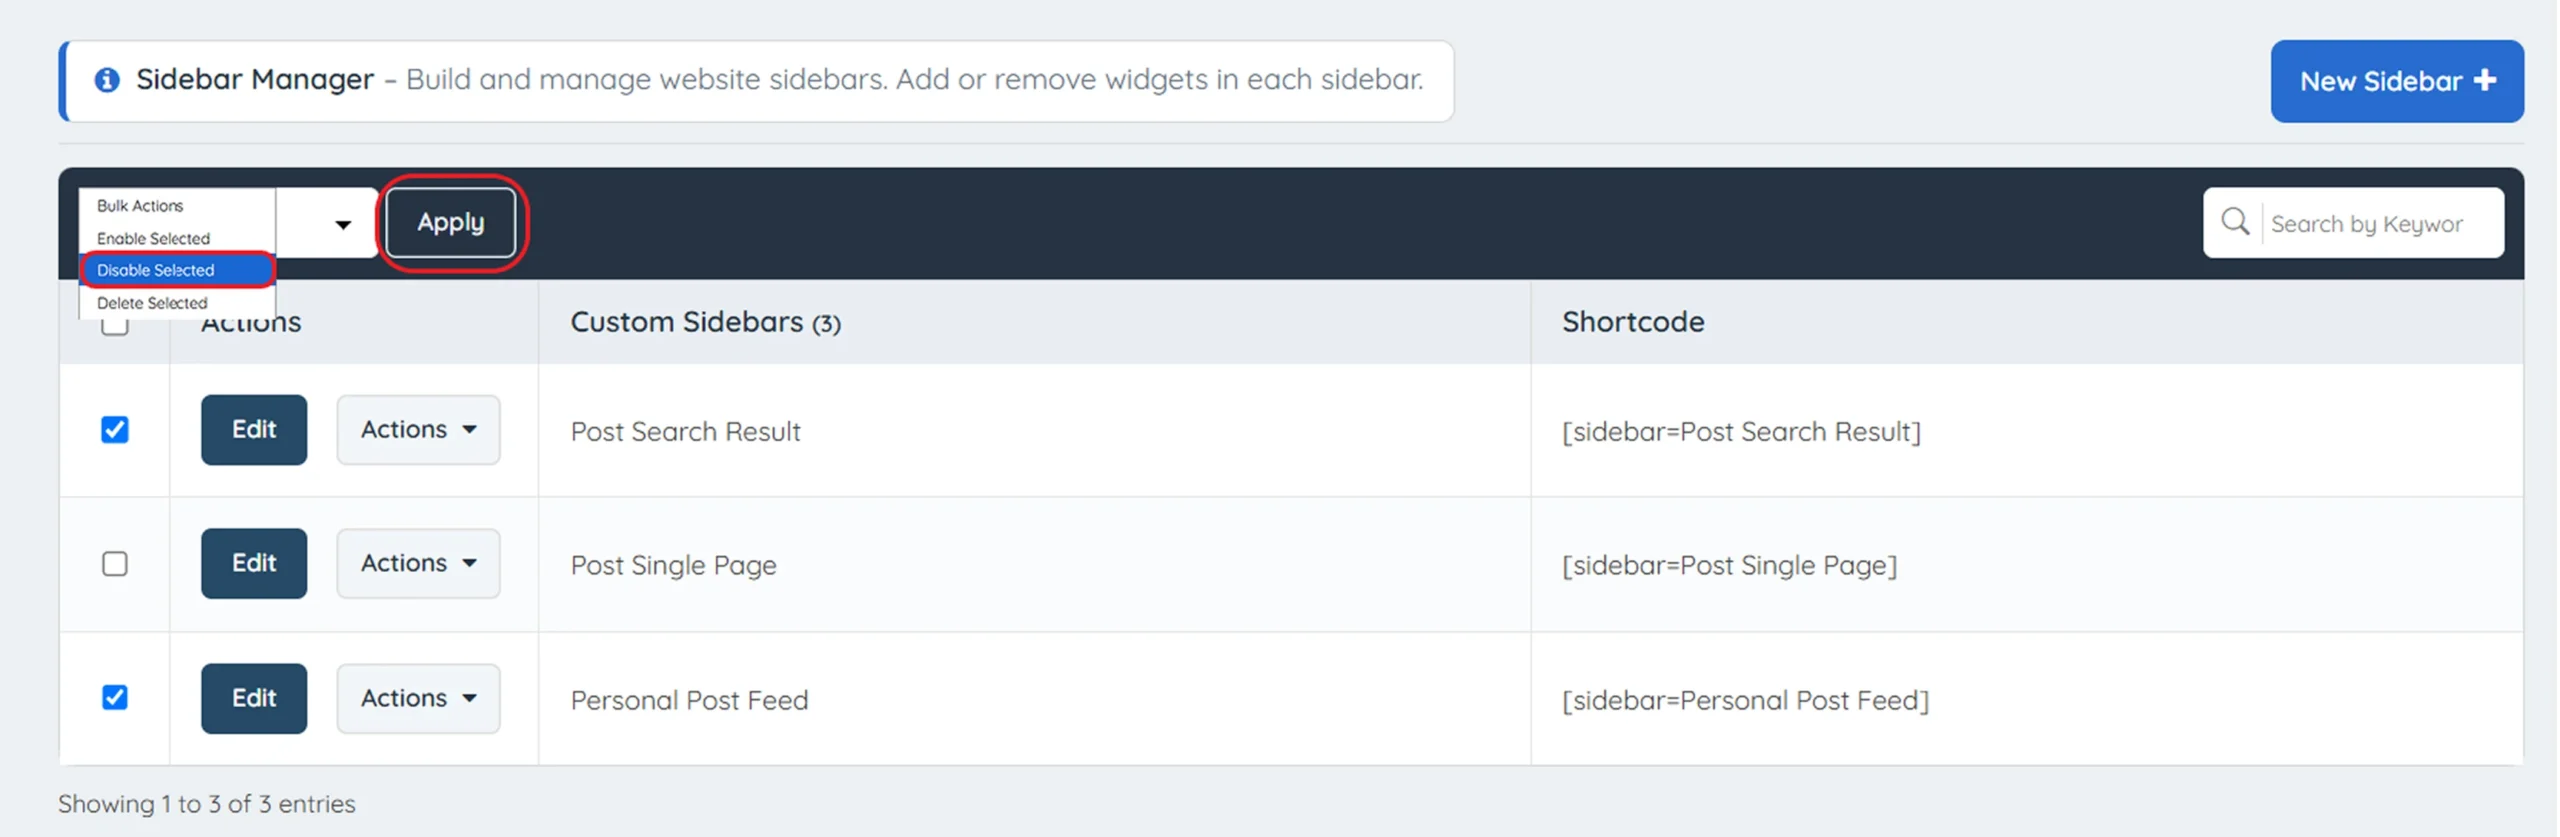Uncheck the Post Search Result checkbox
2560x837 pixels.
pos(115,430)
